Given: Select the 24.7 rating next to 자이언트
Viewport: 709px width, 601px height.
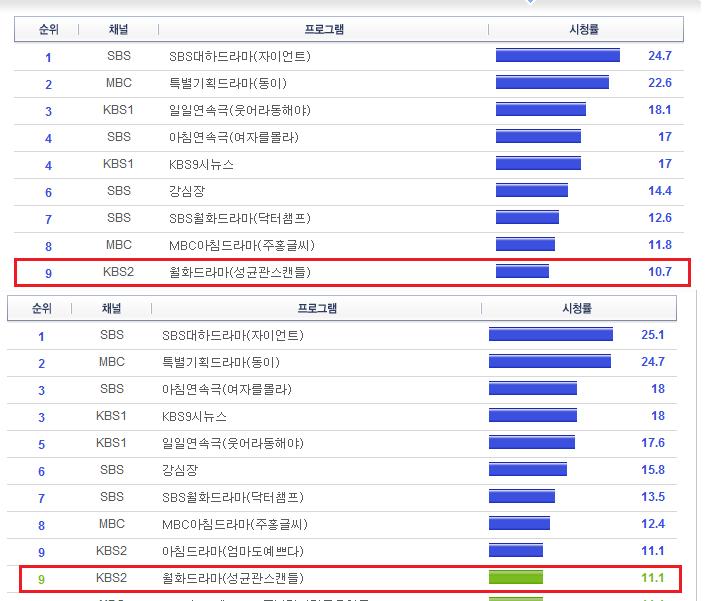Looking at the screenshot, I should [x=660, y=56].
